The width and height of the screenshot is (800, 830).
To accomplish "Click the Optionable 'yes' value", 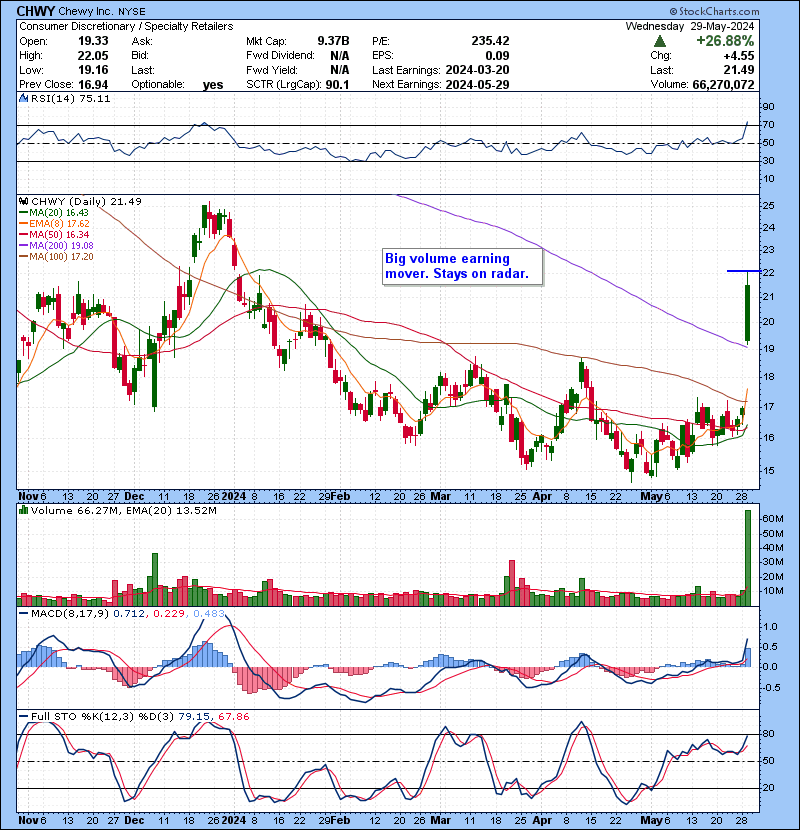I will tap(213, 85).
